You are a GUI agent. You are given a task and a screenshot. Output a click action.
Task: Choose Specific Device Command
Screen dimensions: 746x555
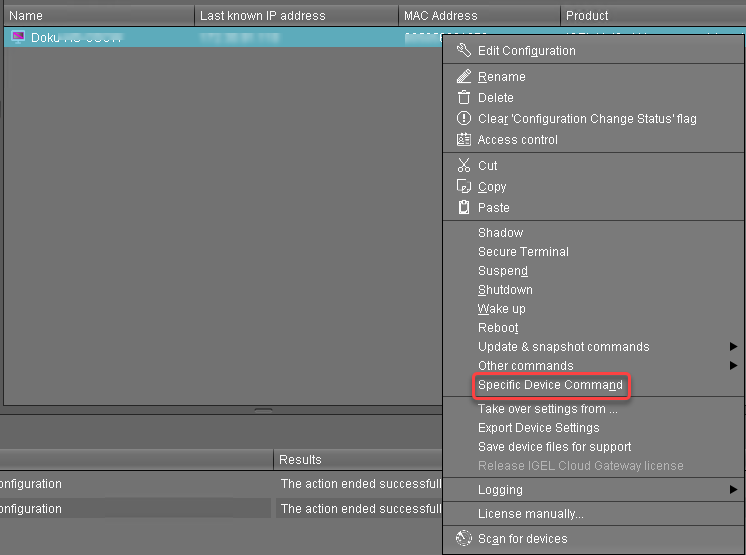[x=550, y=385]
